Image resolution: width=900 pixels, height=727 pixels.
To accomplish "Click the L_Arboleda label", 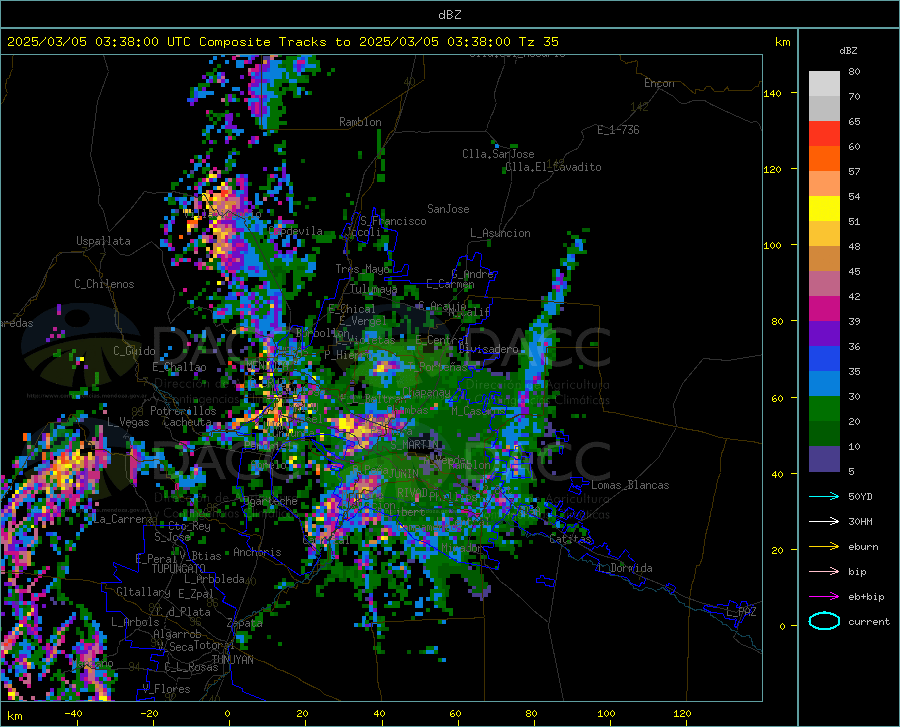I will (x=214, y=579).
